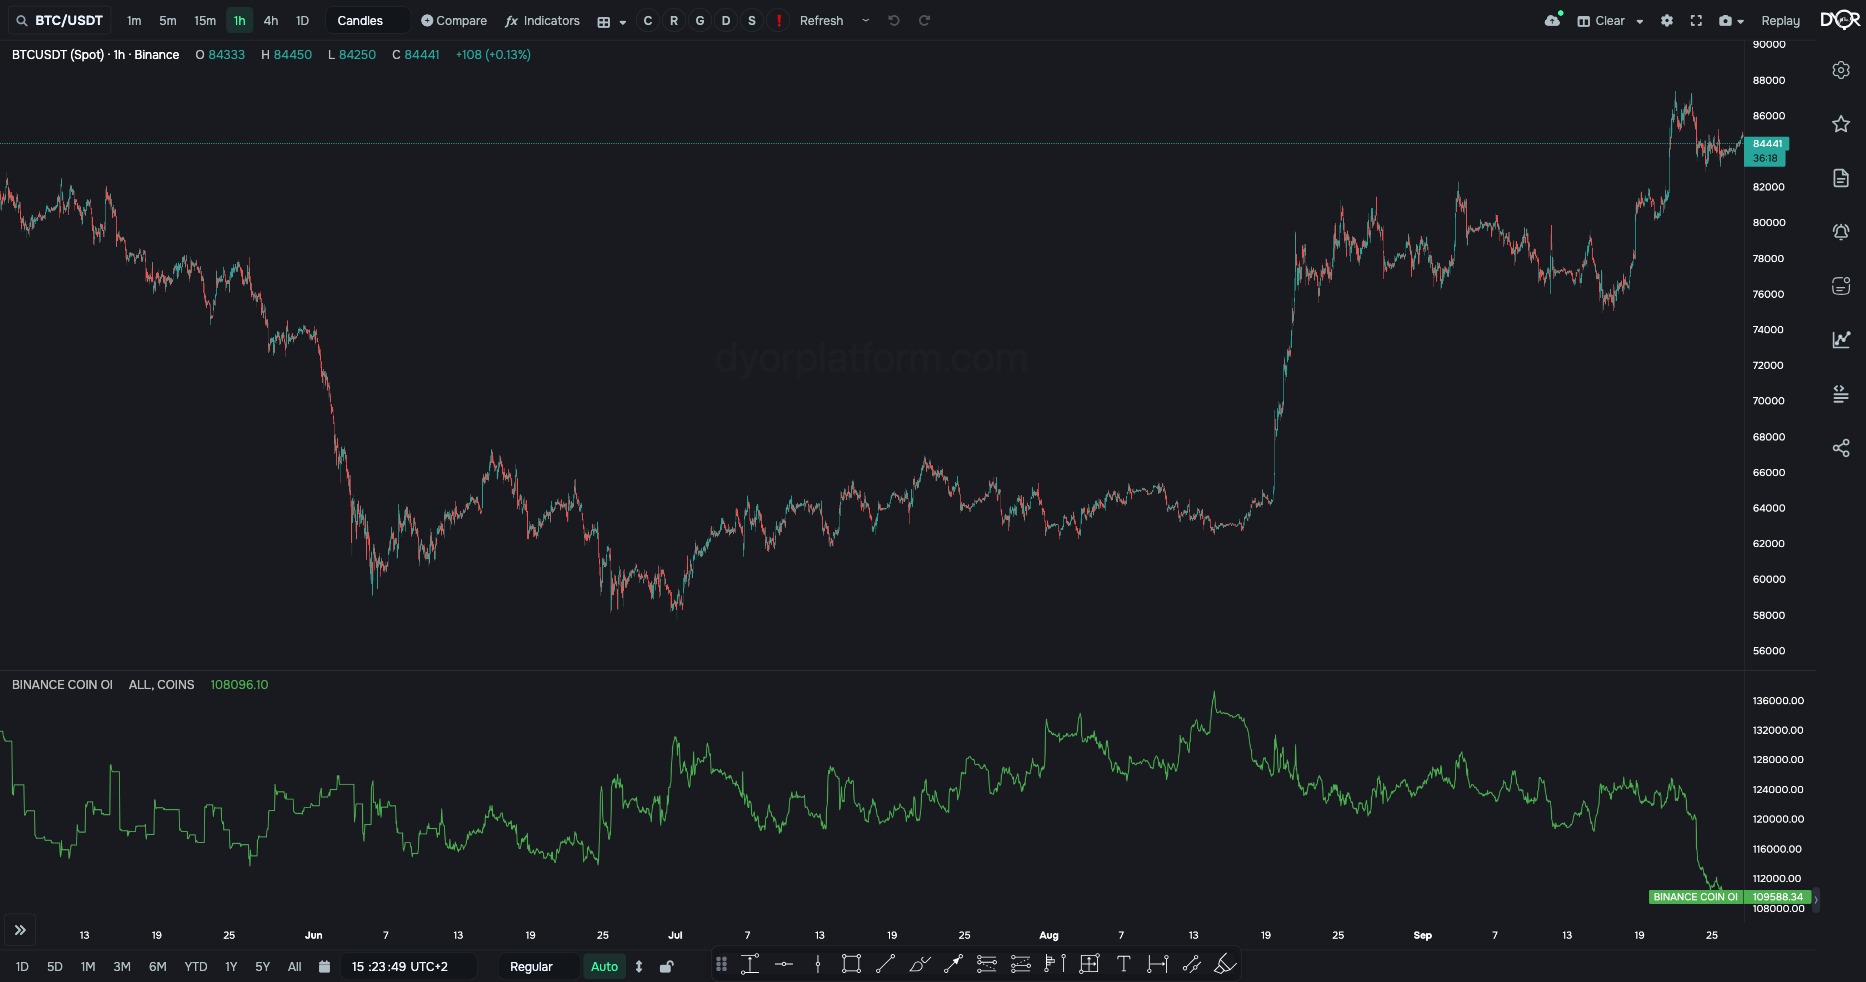Screen dimensions: 1866x982
Task: Click the vertical arrows scale icon
Action: point(639,966)
